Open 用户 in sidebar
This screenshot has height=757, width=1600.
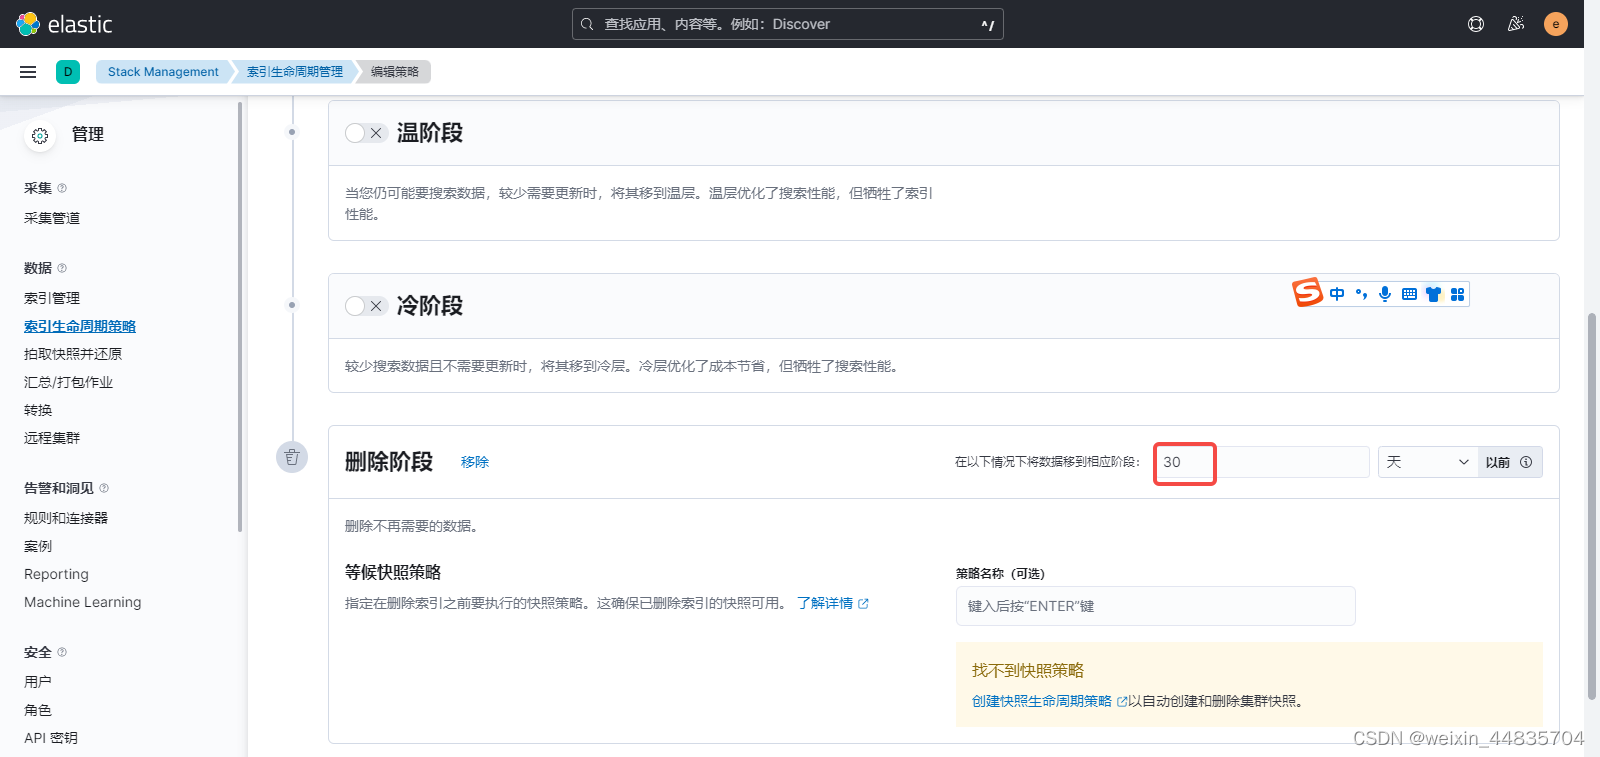[38, 682]
